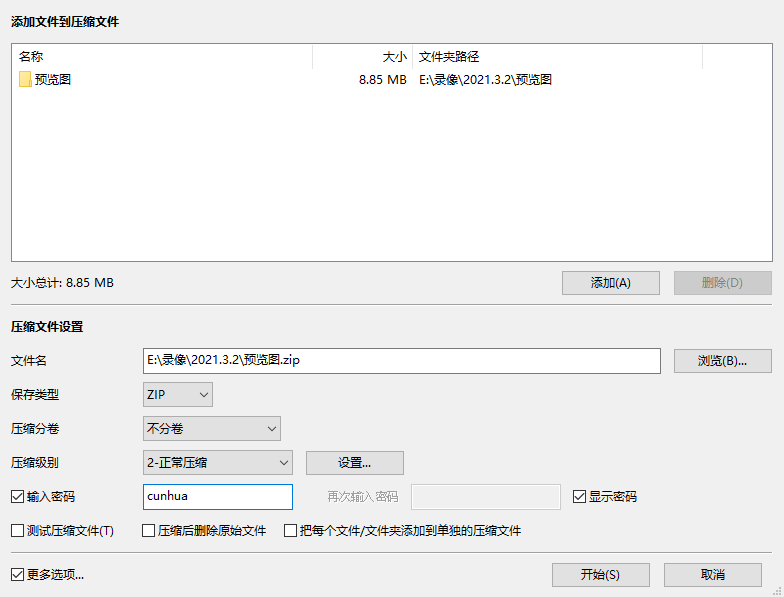Click the 名称 column header
The image size is (784, 597).
point(160,57)
